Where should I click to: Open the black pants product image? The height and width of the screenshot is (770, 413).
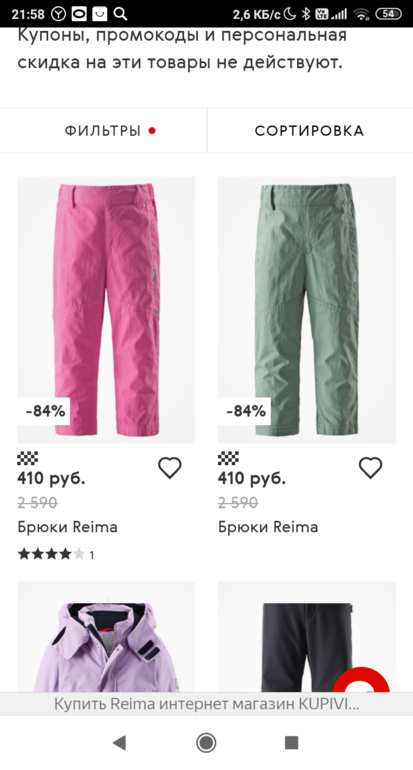307,637
